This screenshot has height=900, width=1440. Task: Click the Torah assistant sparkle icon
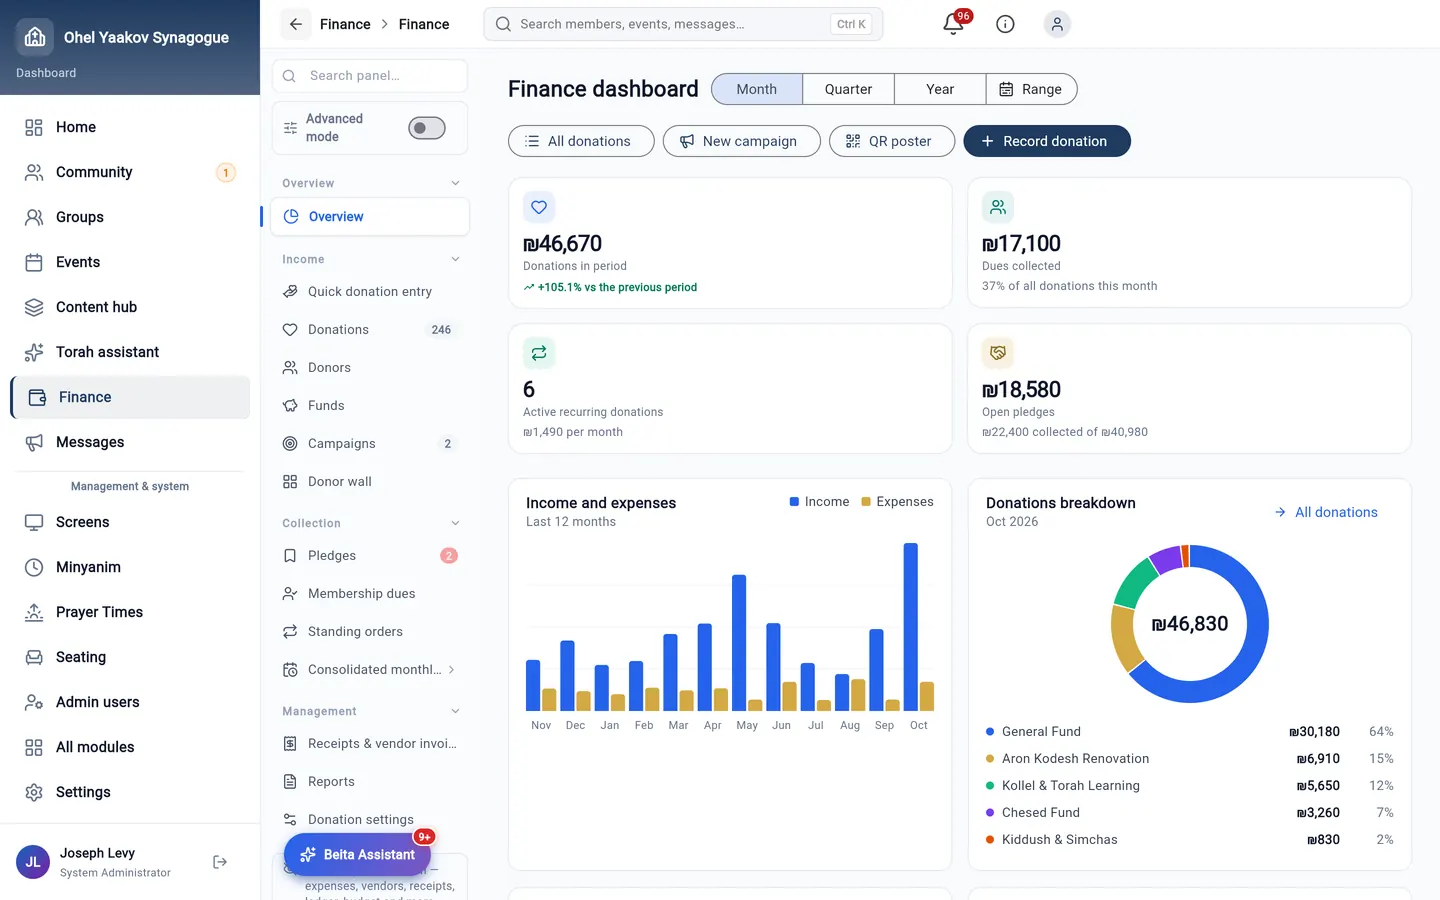[x=34, y=352]
